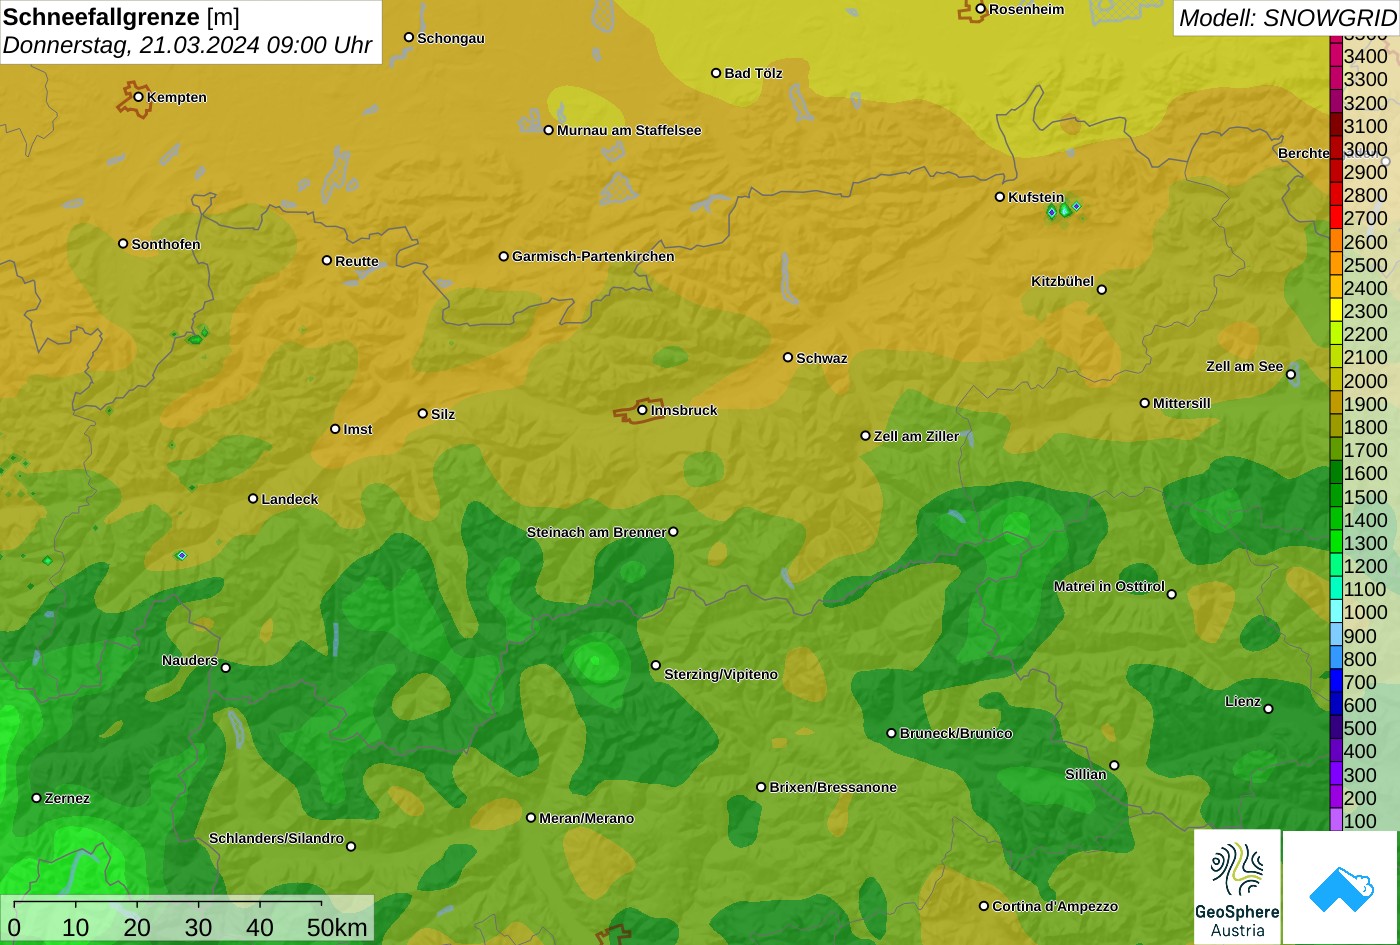Select the Schwaz city marker dot
Image resolution: width=1400 pixels, height=945 pixels.
pos(788,357)
